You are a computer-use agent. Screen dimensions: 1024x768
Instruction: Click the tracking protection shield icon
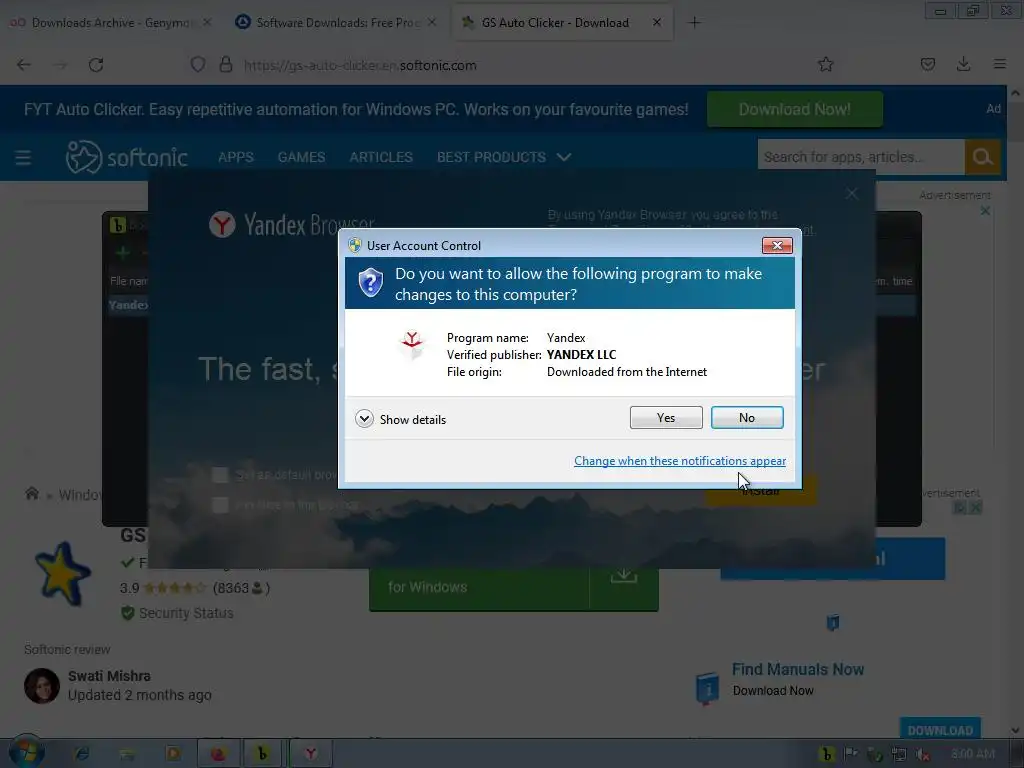click(198, 65)
